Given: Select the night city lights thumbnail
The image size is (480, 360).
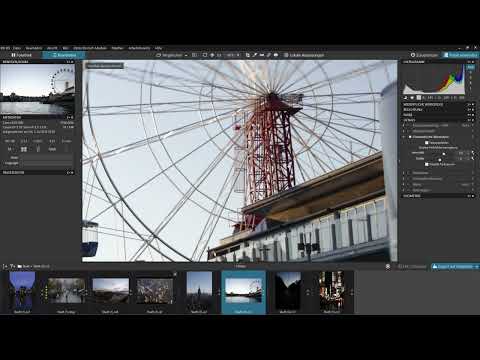Looking at the screenshot, I should tap(332, 290).
